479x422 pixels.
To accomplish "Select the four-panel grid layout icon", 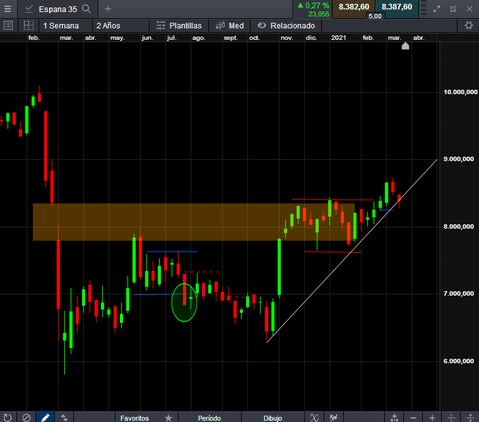I will point(28,26).
